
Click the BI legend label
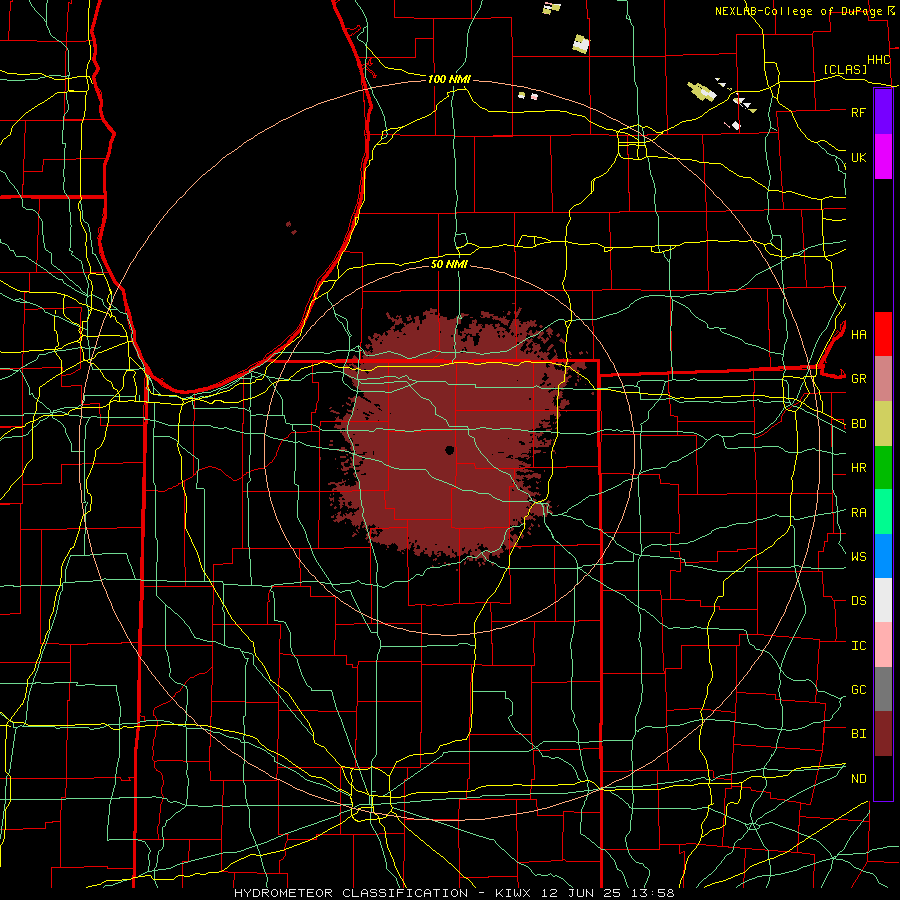click(858, 734)
